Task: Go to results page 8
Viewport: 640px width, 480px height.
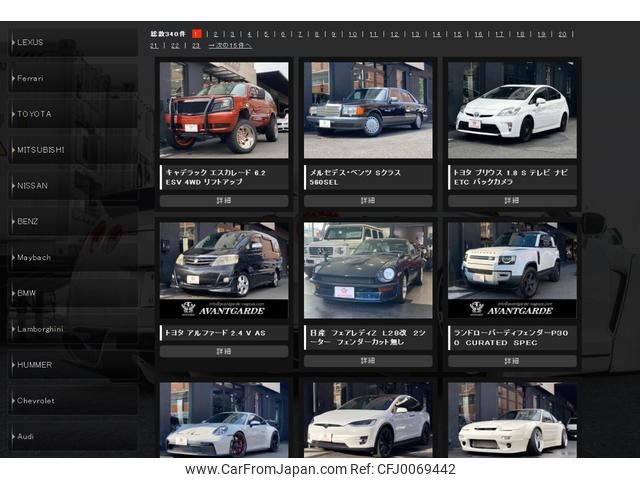Action: (x=317, y=34)
